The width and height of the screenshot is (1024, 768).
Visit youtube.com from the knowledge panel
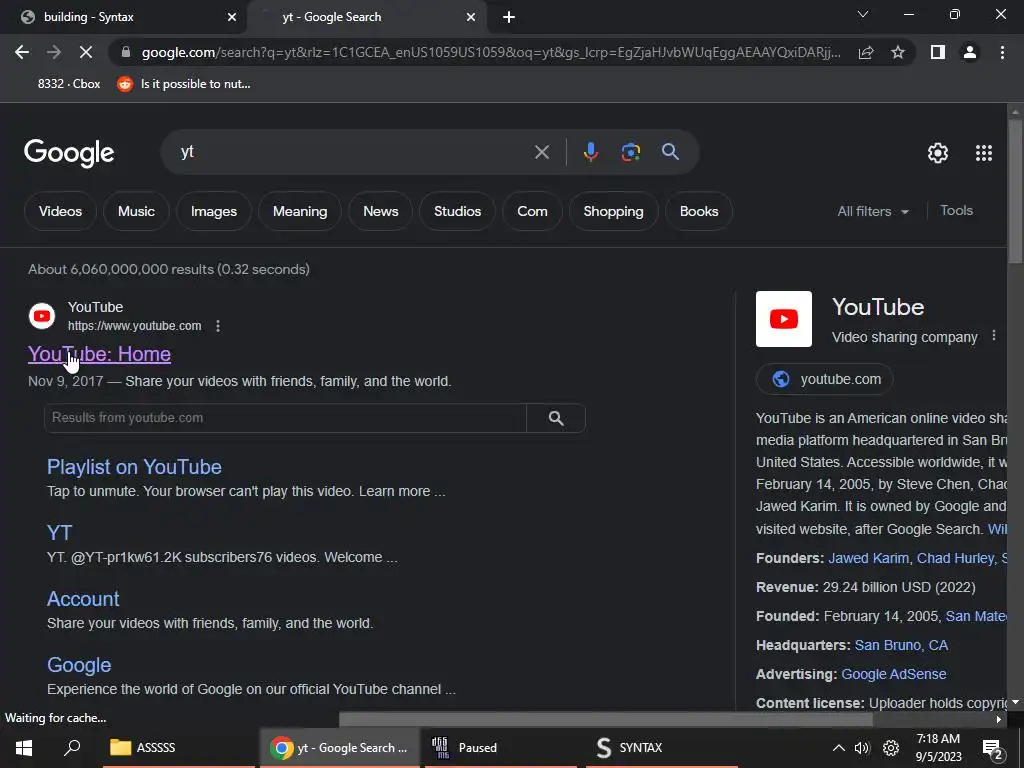click(824, 379)
